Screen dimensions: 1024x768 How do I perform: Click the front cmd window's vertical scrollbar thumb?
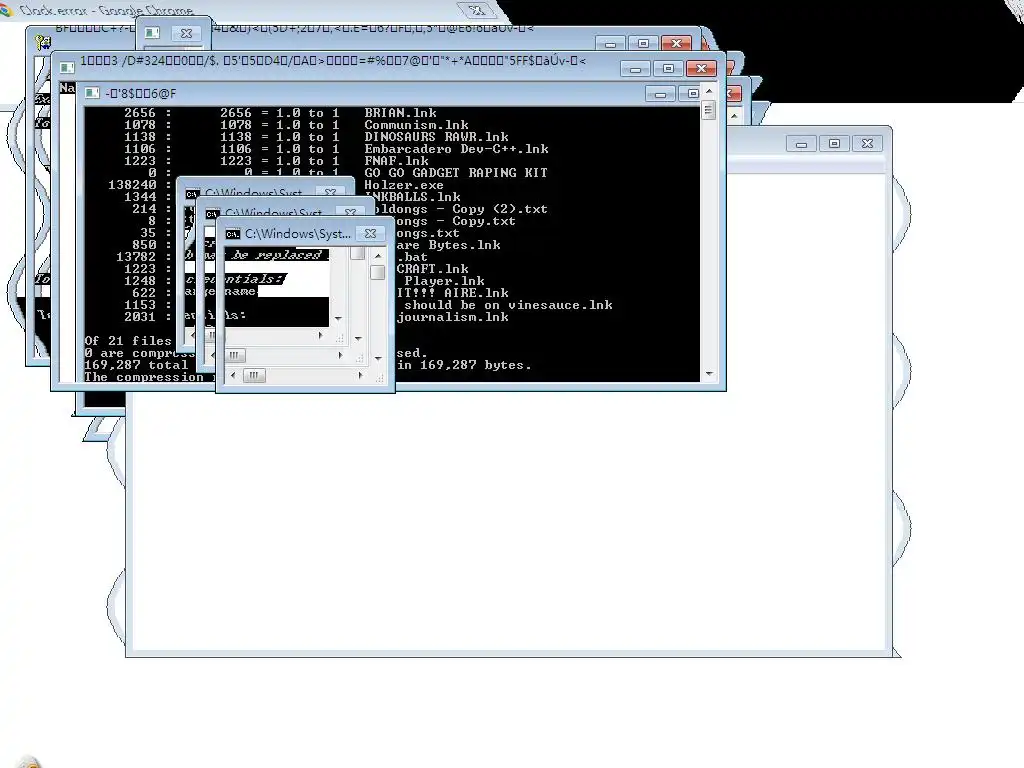point(377,272)
